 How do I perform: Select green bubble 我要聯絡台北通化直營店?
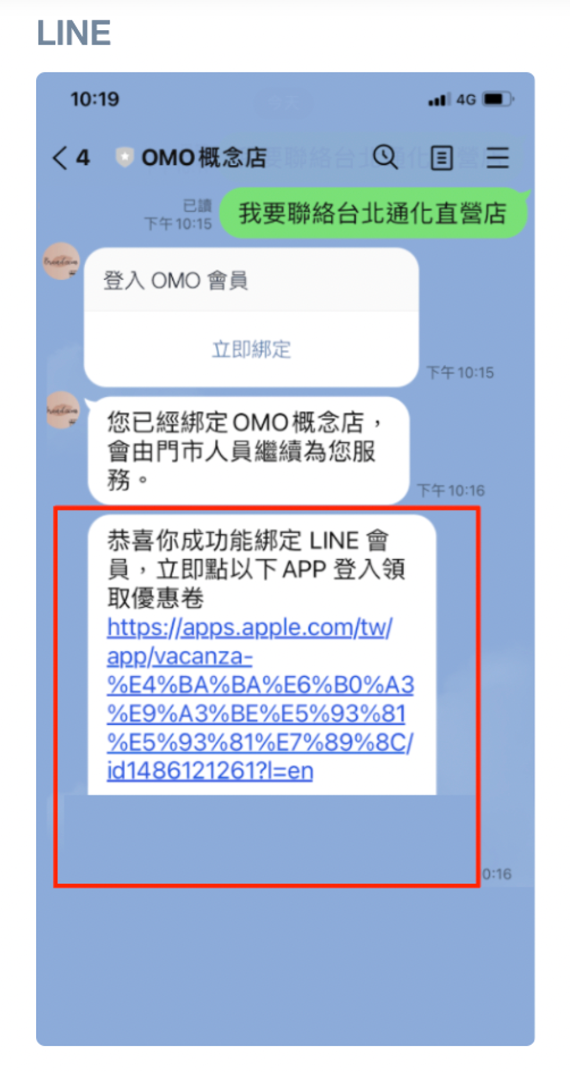tap(373, 213)
